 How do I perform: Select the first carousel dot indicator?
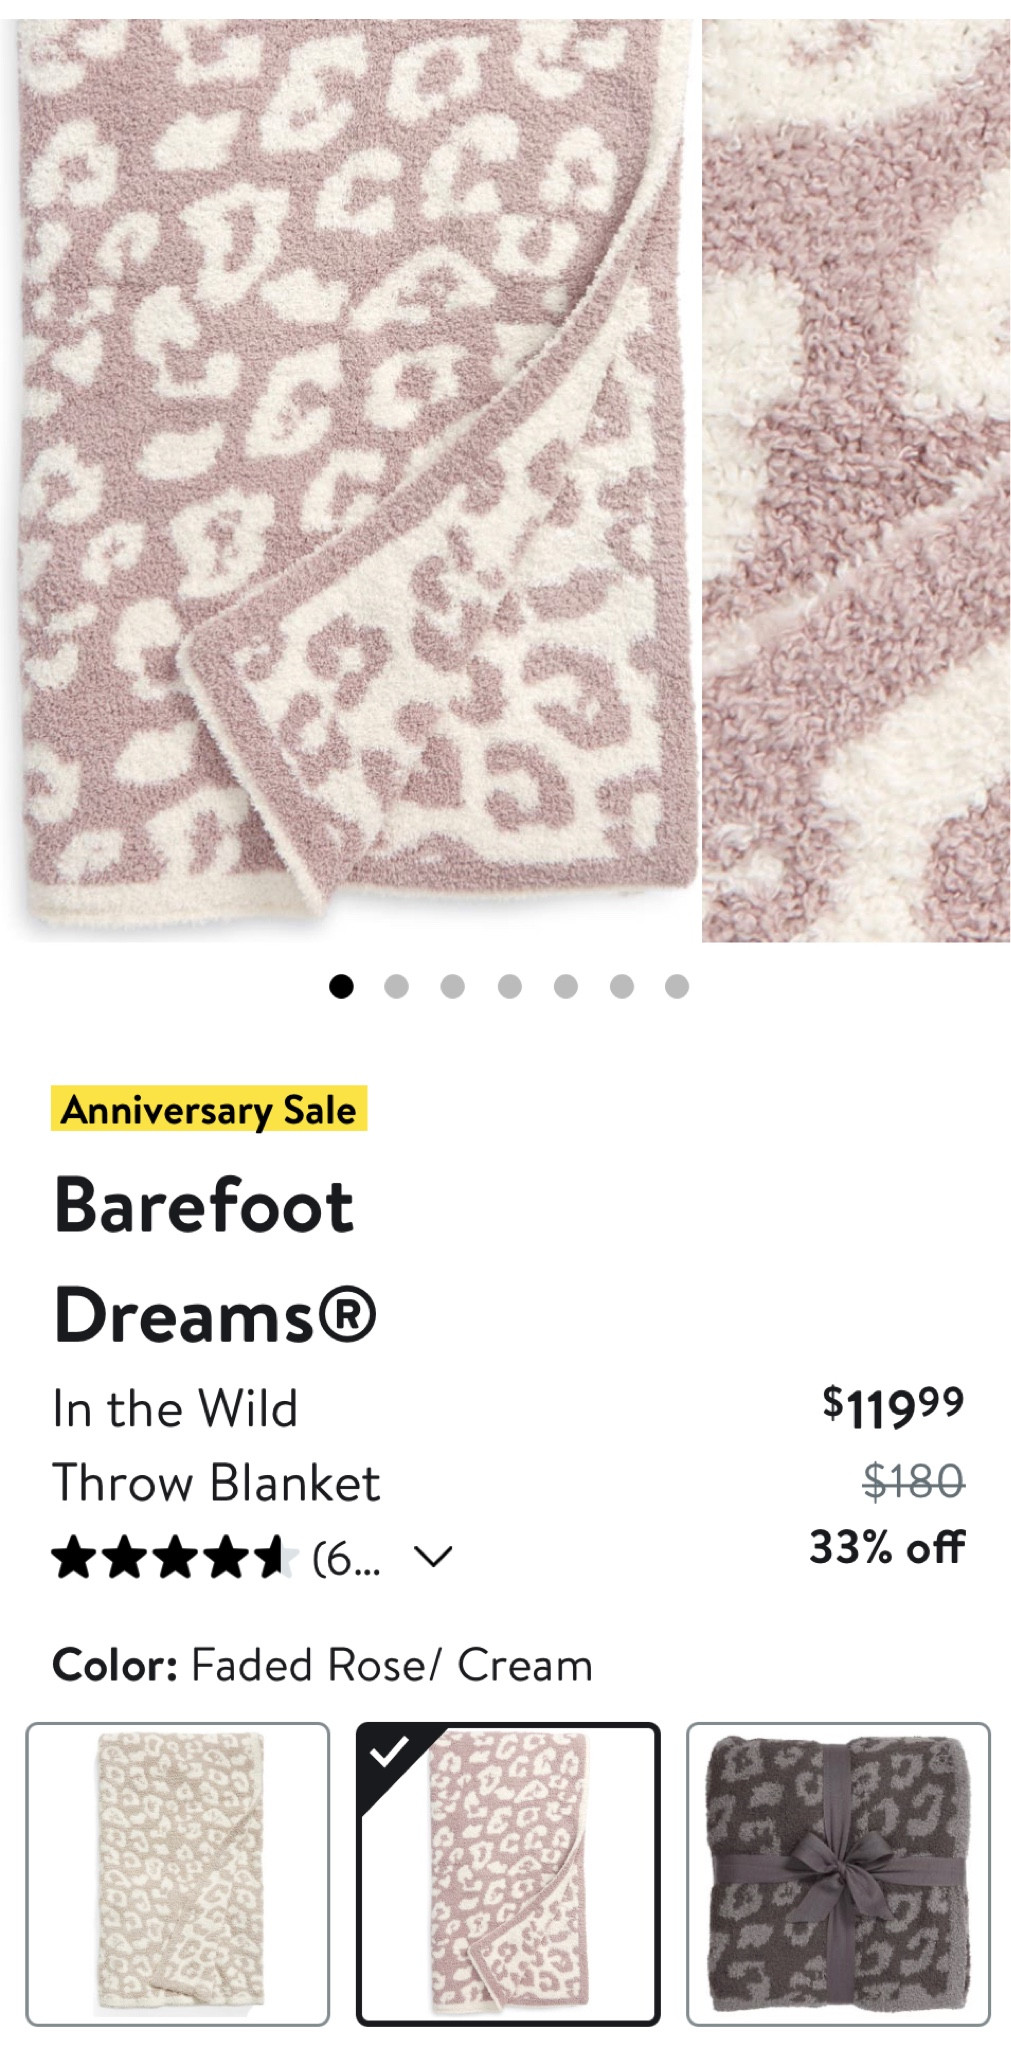click(x=341, y=987)
